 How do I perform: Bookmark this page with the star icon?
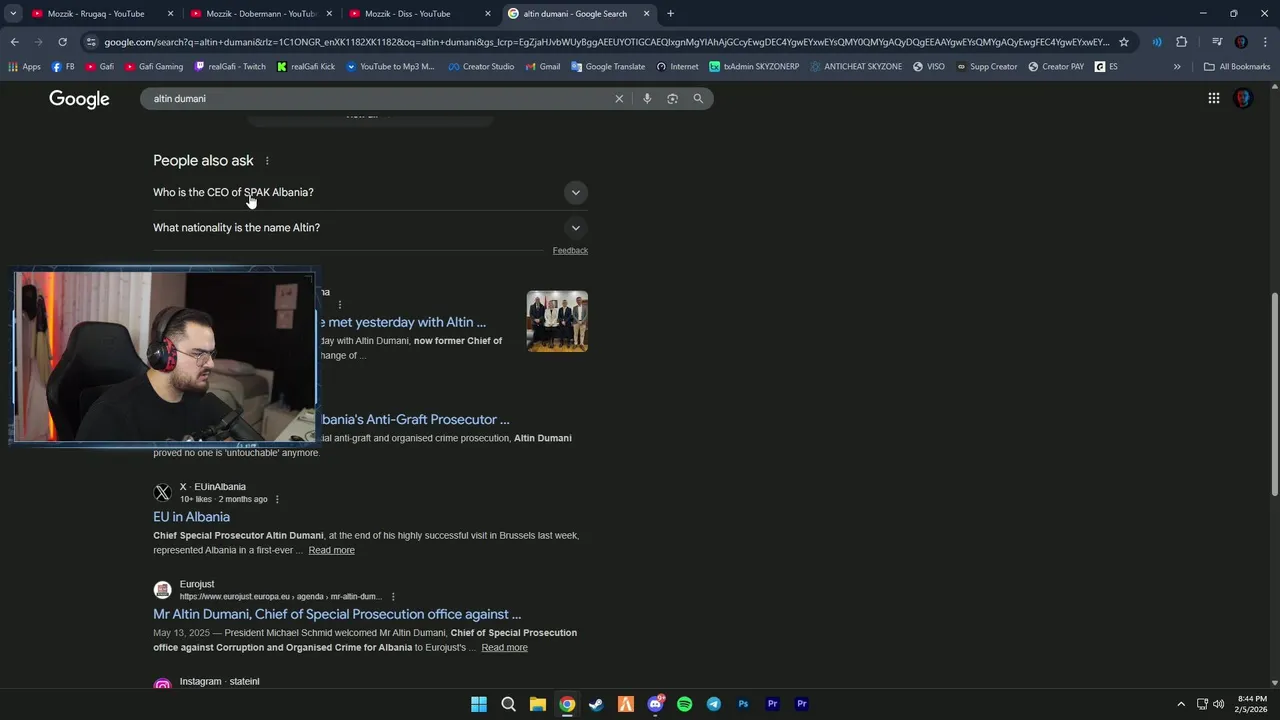pyautogui.click(x=1124, y=42)
